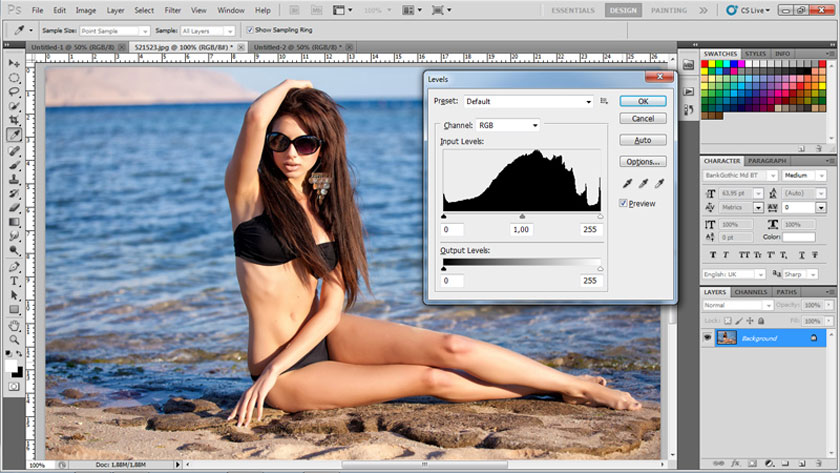
Task: Select the Type tool in the toolbox
Action: (14, 282)
